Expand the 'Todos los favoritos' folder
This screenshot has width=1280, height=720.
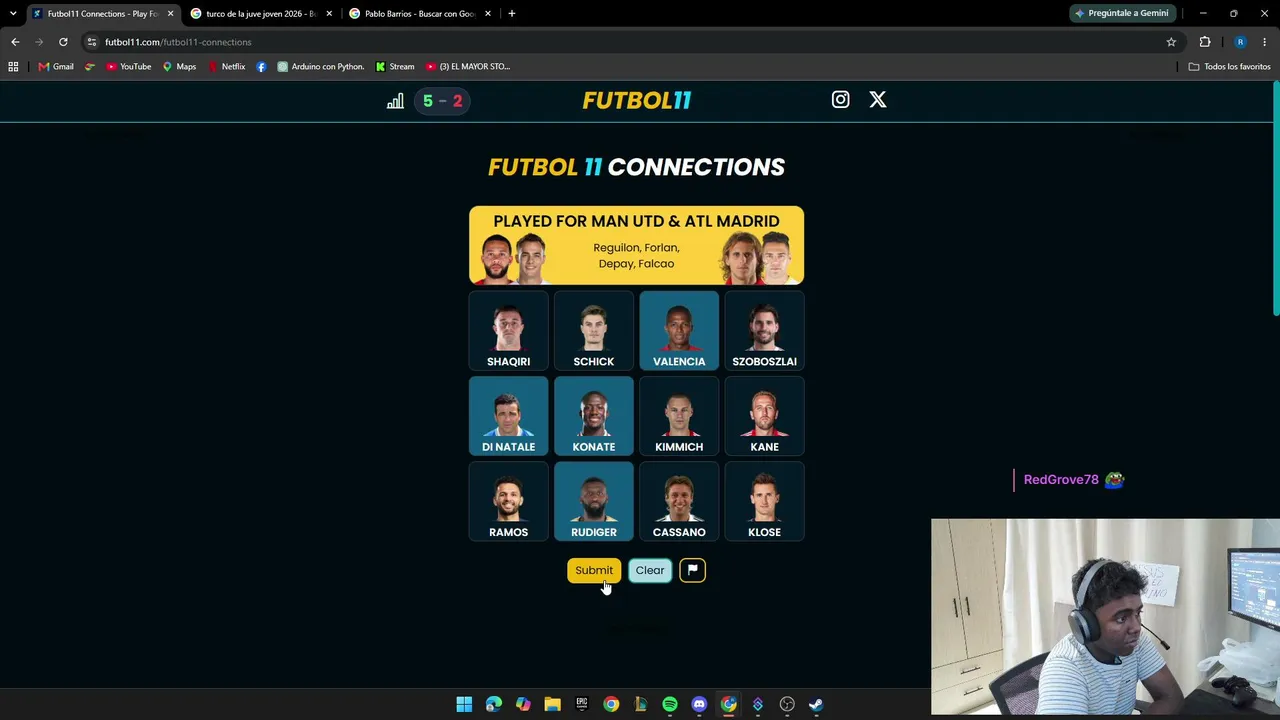(x=1229, y=67)
